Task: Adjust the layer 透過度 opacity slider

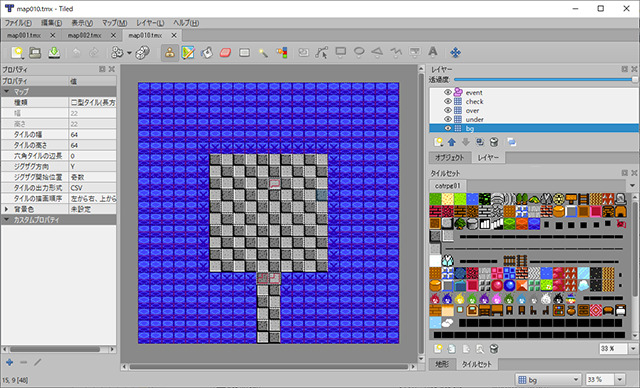Action: coord(545,80)
